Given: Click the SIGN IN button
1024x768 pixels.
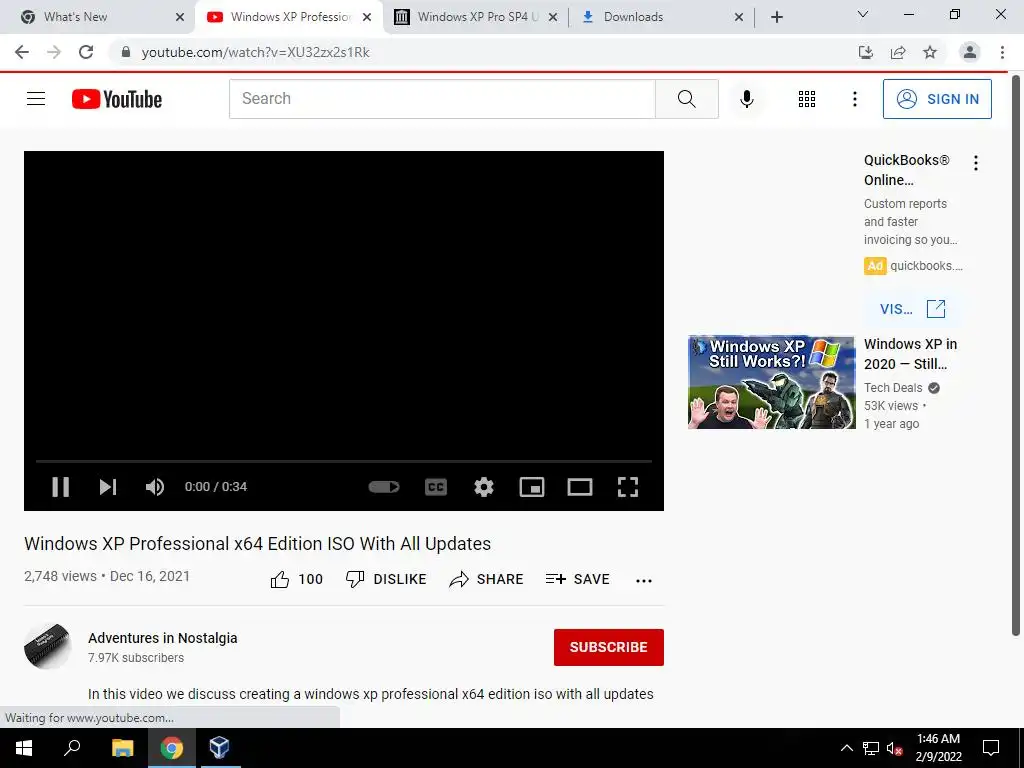Looking at the screenshot, I should click(x=937, y=99).
